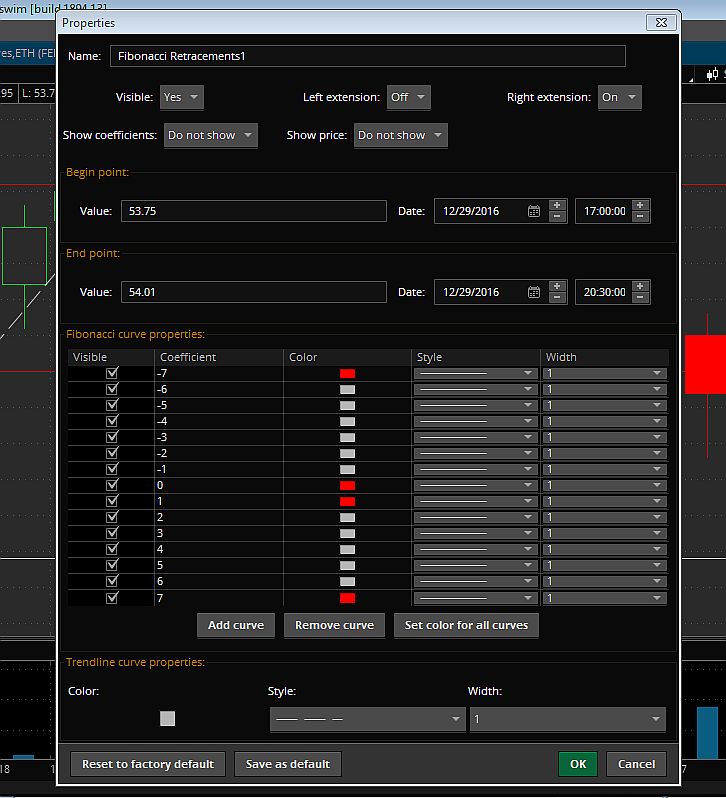Toggle visible checkbox for coefficient 7
This screenshot has width=726, height=798.
click(112, 597)
